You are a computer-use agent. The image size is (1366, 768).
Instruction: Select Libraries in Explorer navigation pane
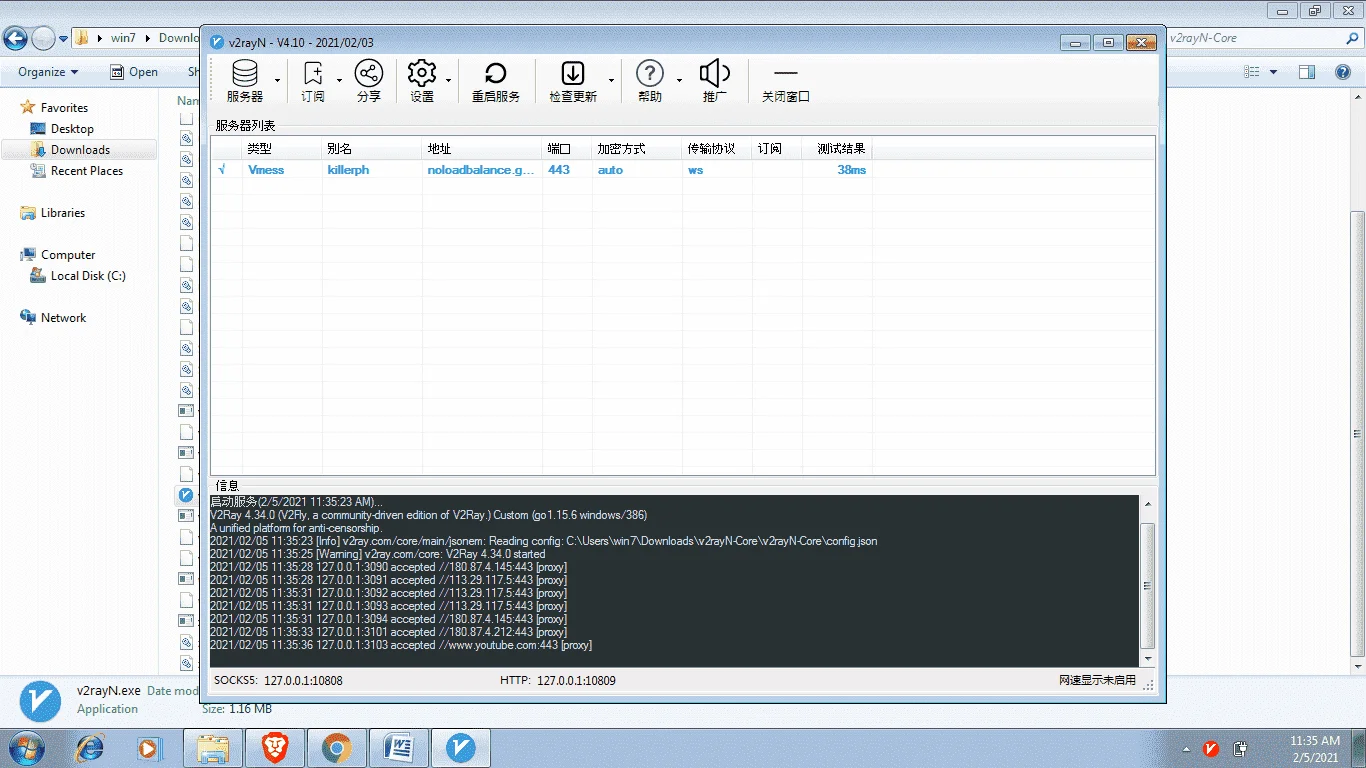click(62, 212)
